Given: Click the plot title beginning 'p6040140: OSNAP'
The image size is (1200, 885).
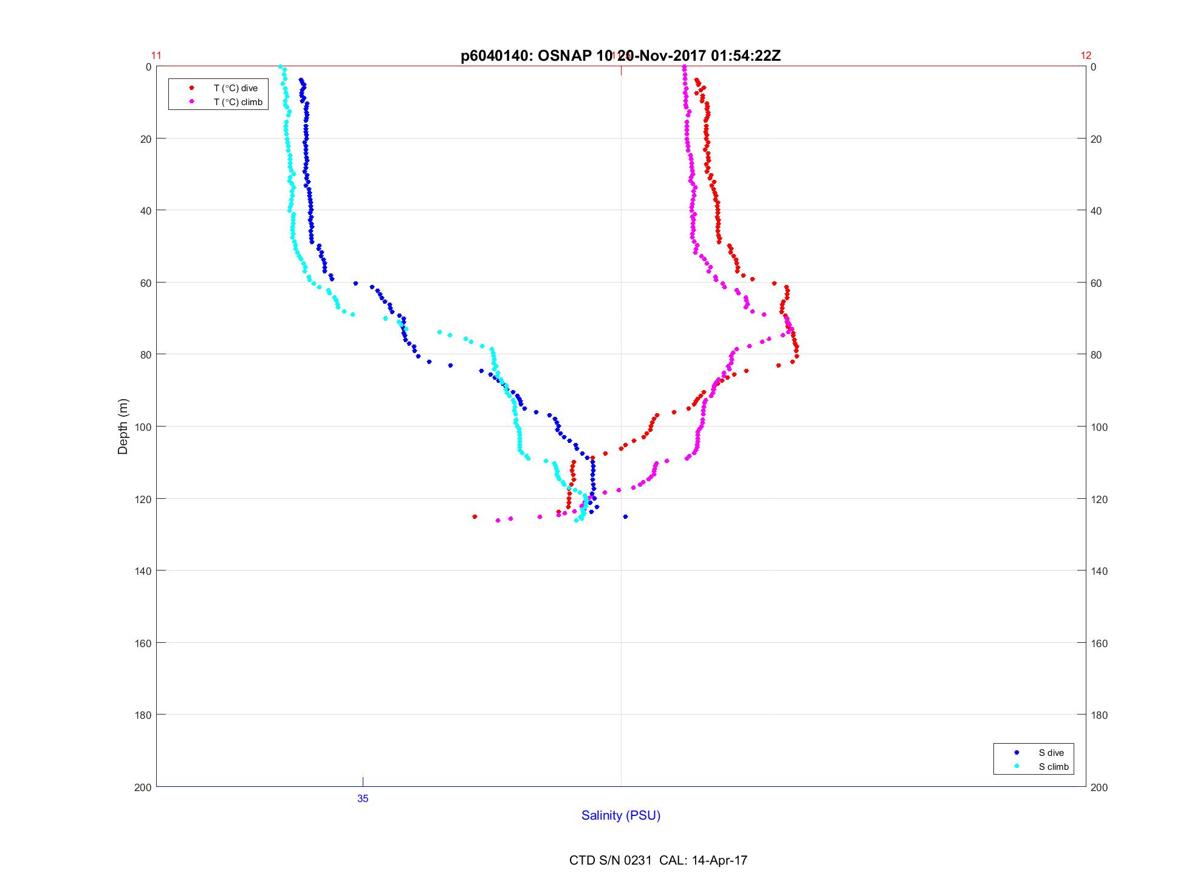Looking at the screenshot, I should click(620, 56).
